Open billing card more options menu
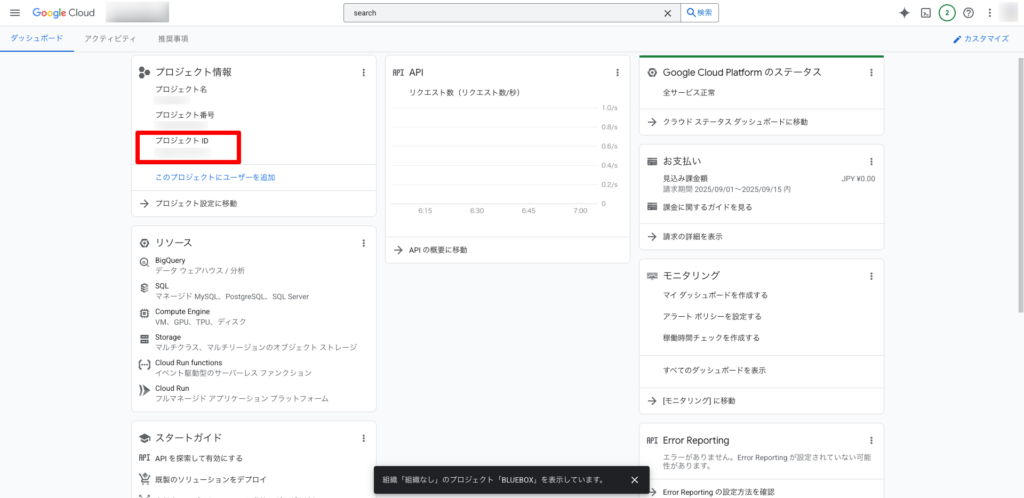The width and height of the screenshot is (1024, 498). click(871, 161)
